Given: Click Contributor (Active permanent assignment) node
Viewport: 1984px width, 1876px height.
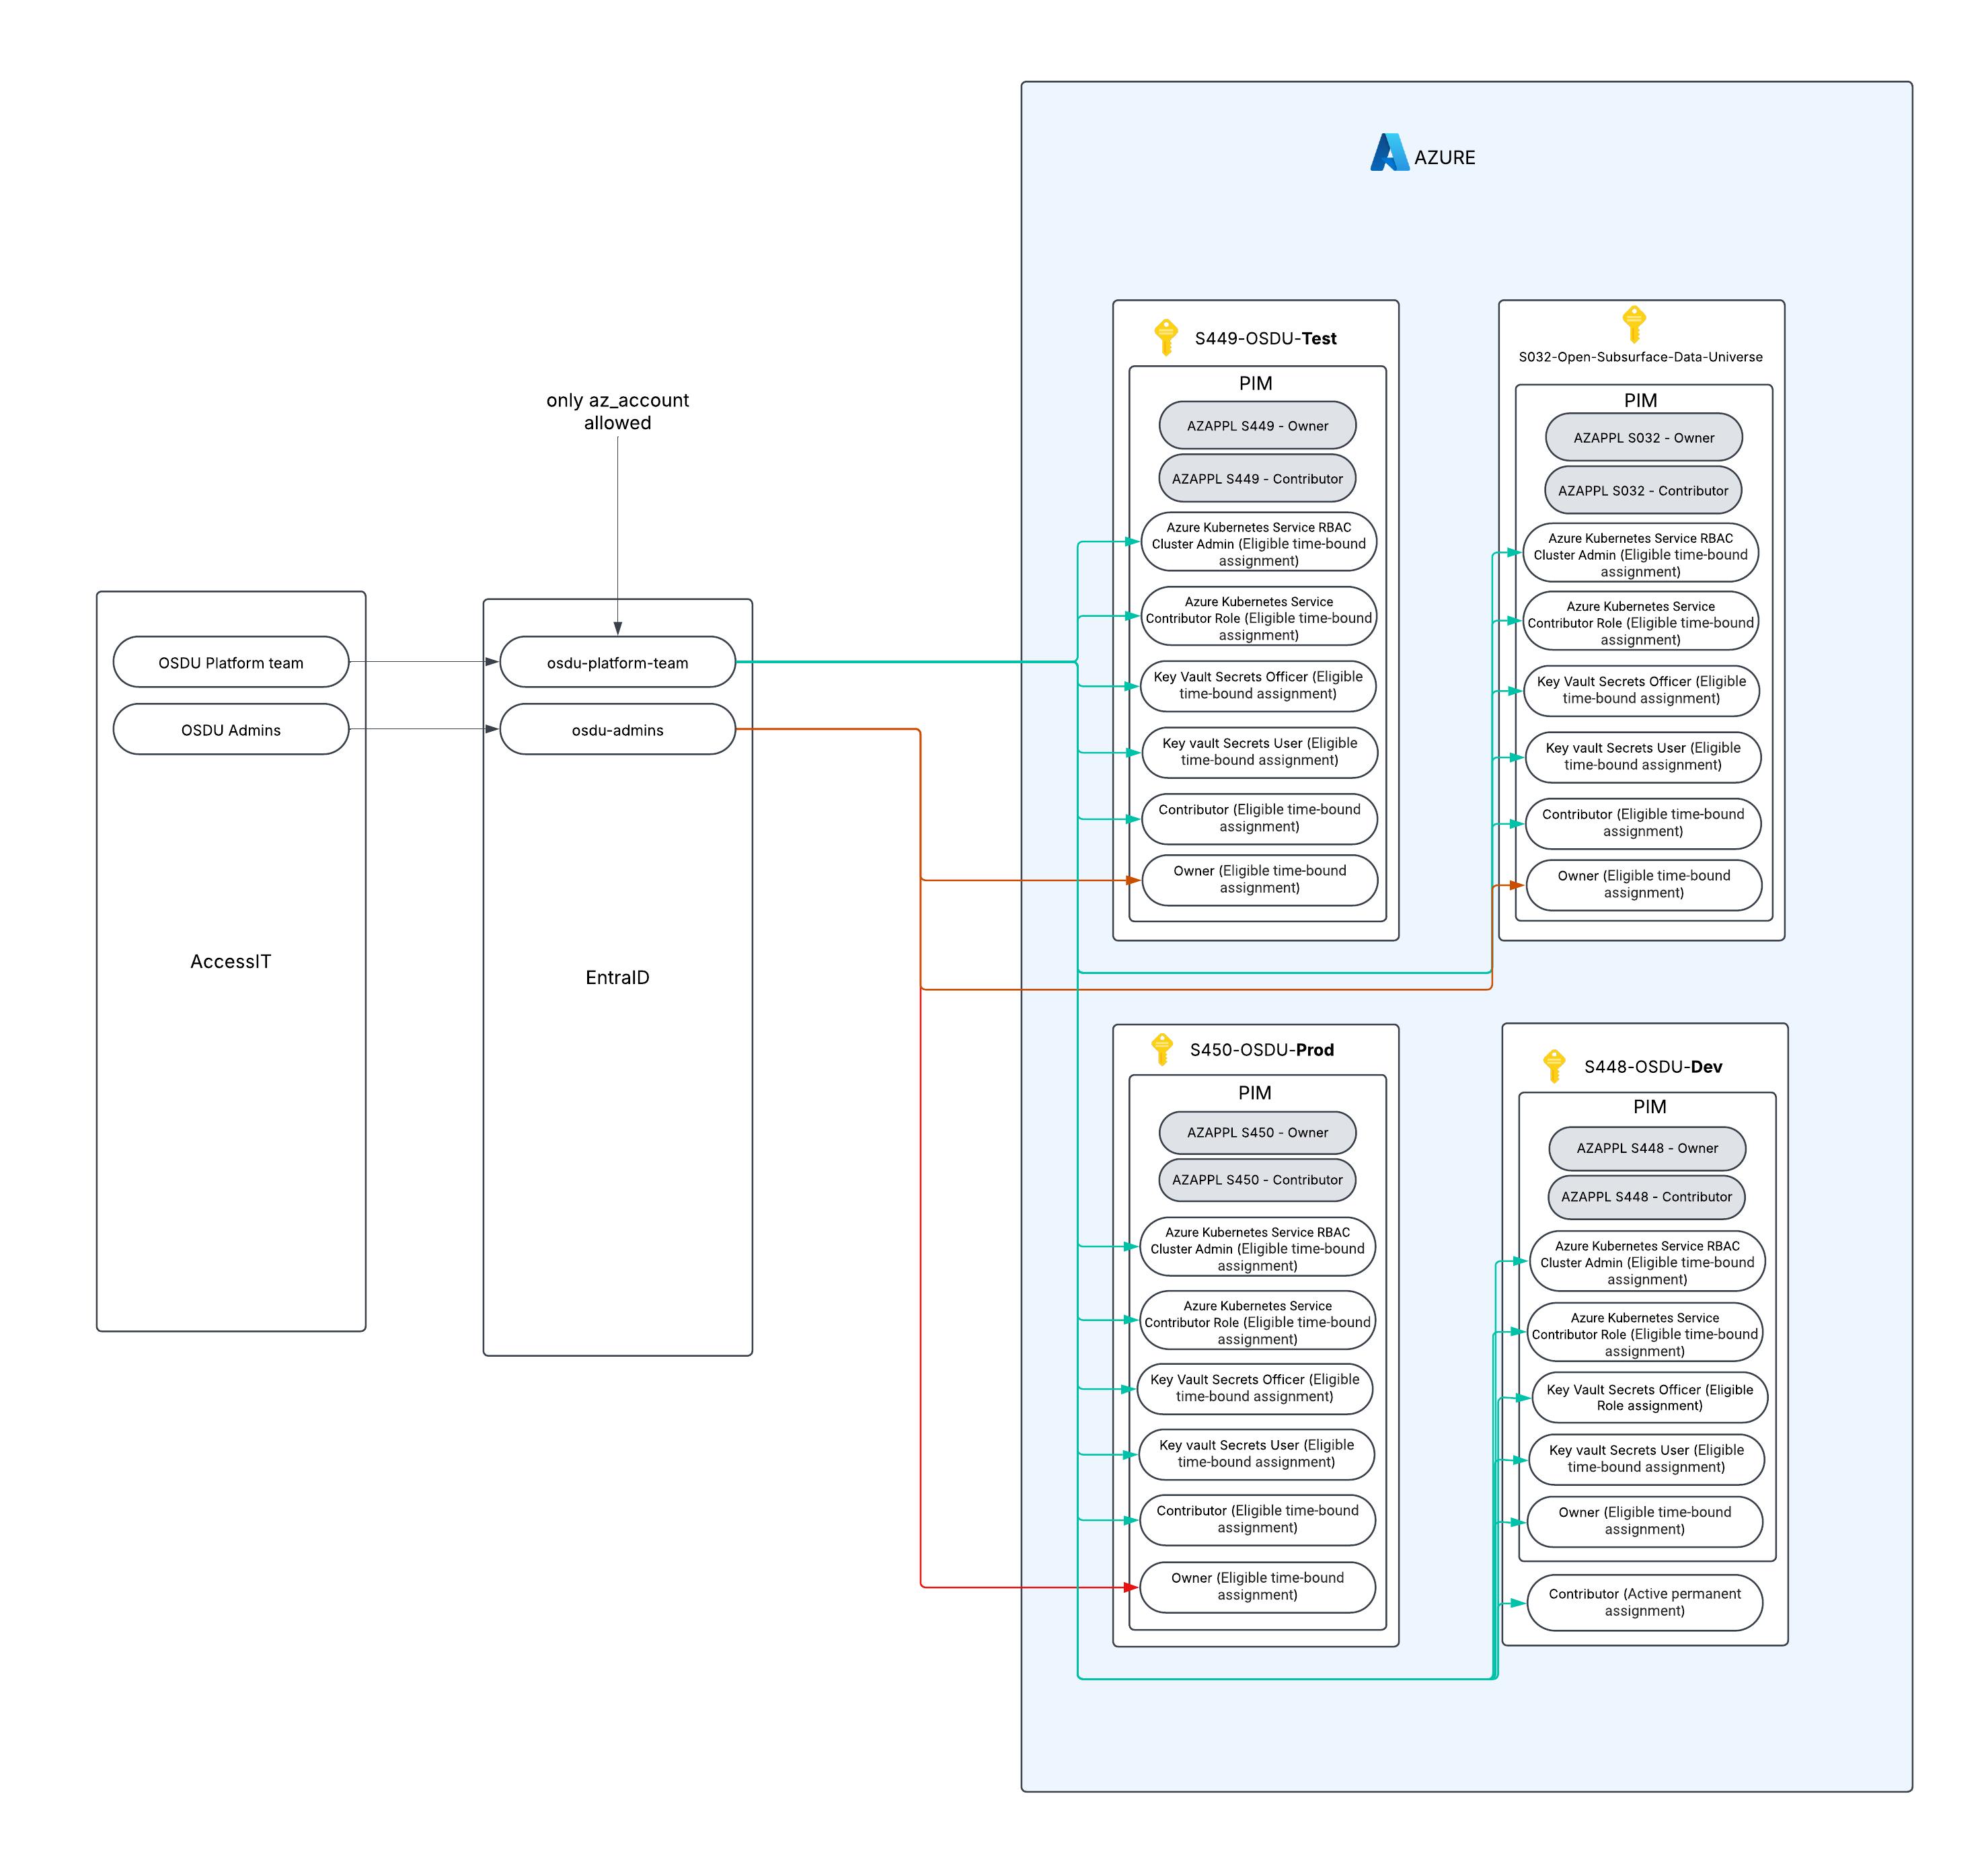Looking at the screenshot, I should (x=1645, y=1603).
